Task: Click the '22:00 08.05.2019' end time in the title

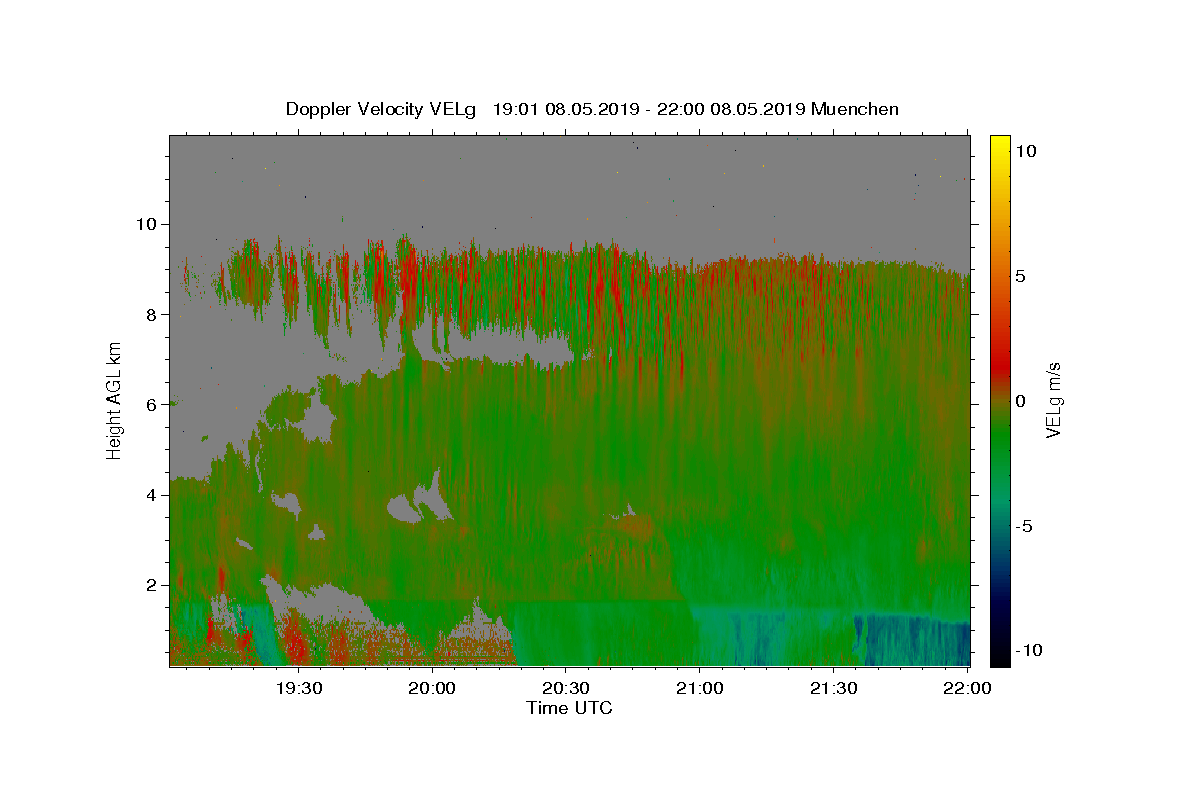Action: click(729, 109)
